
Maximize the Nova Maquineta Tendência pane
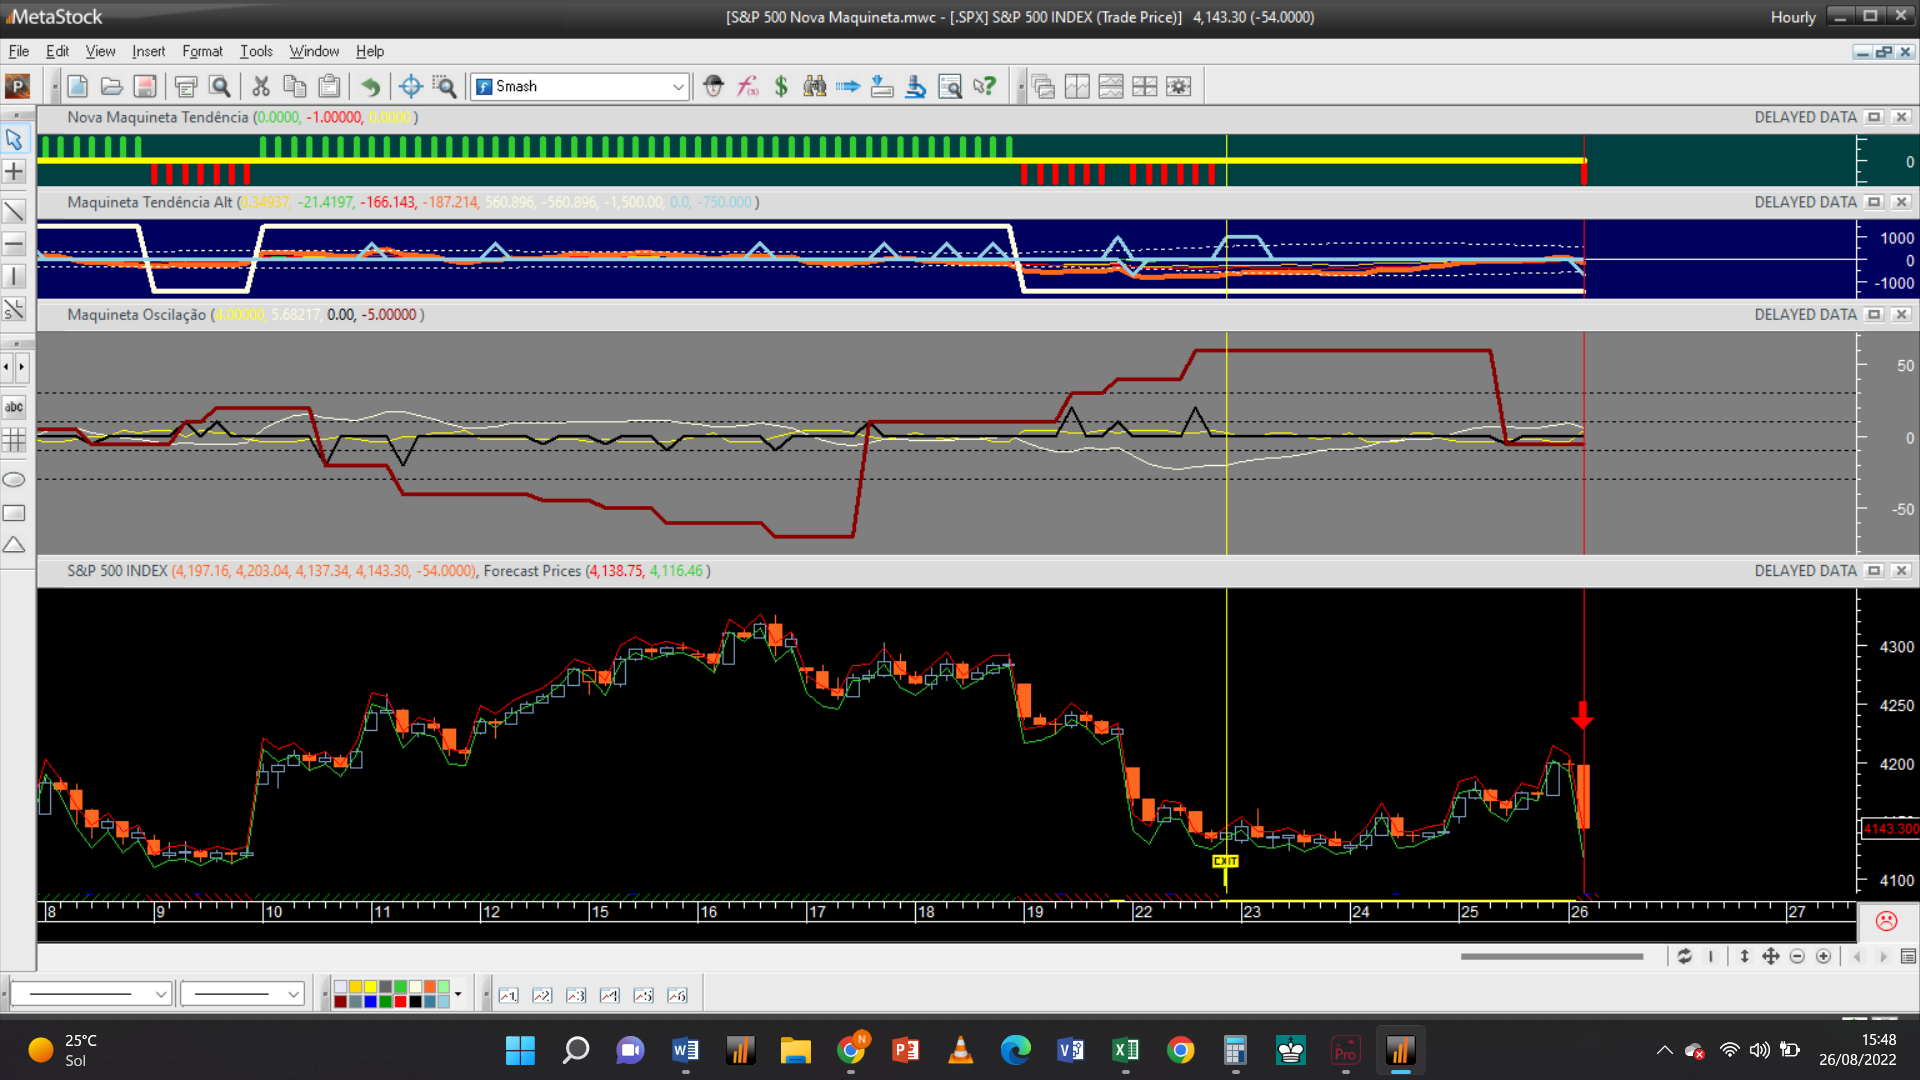click(x=1875, y=117)
